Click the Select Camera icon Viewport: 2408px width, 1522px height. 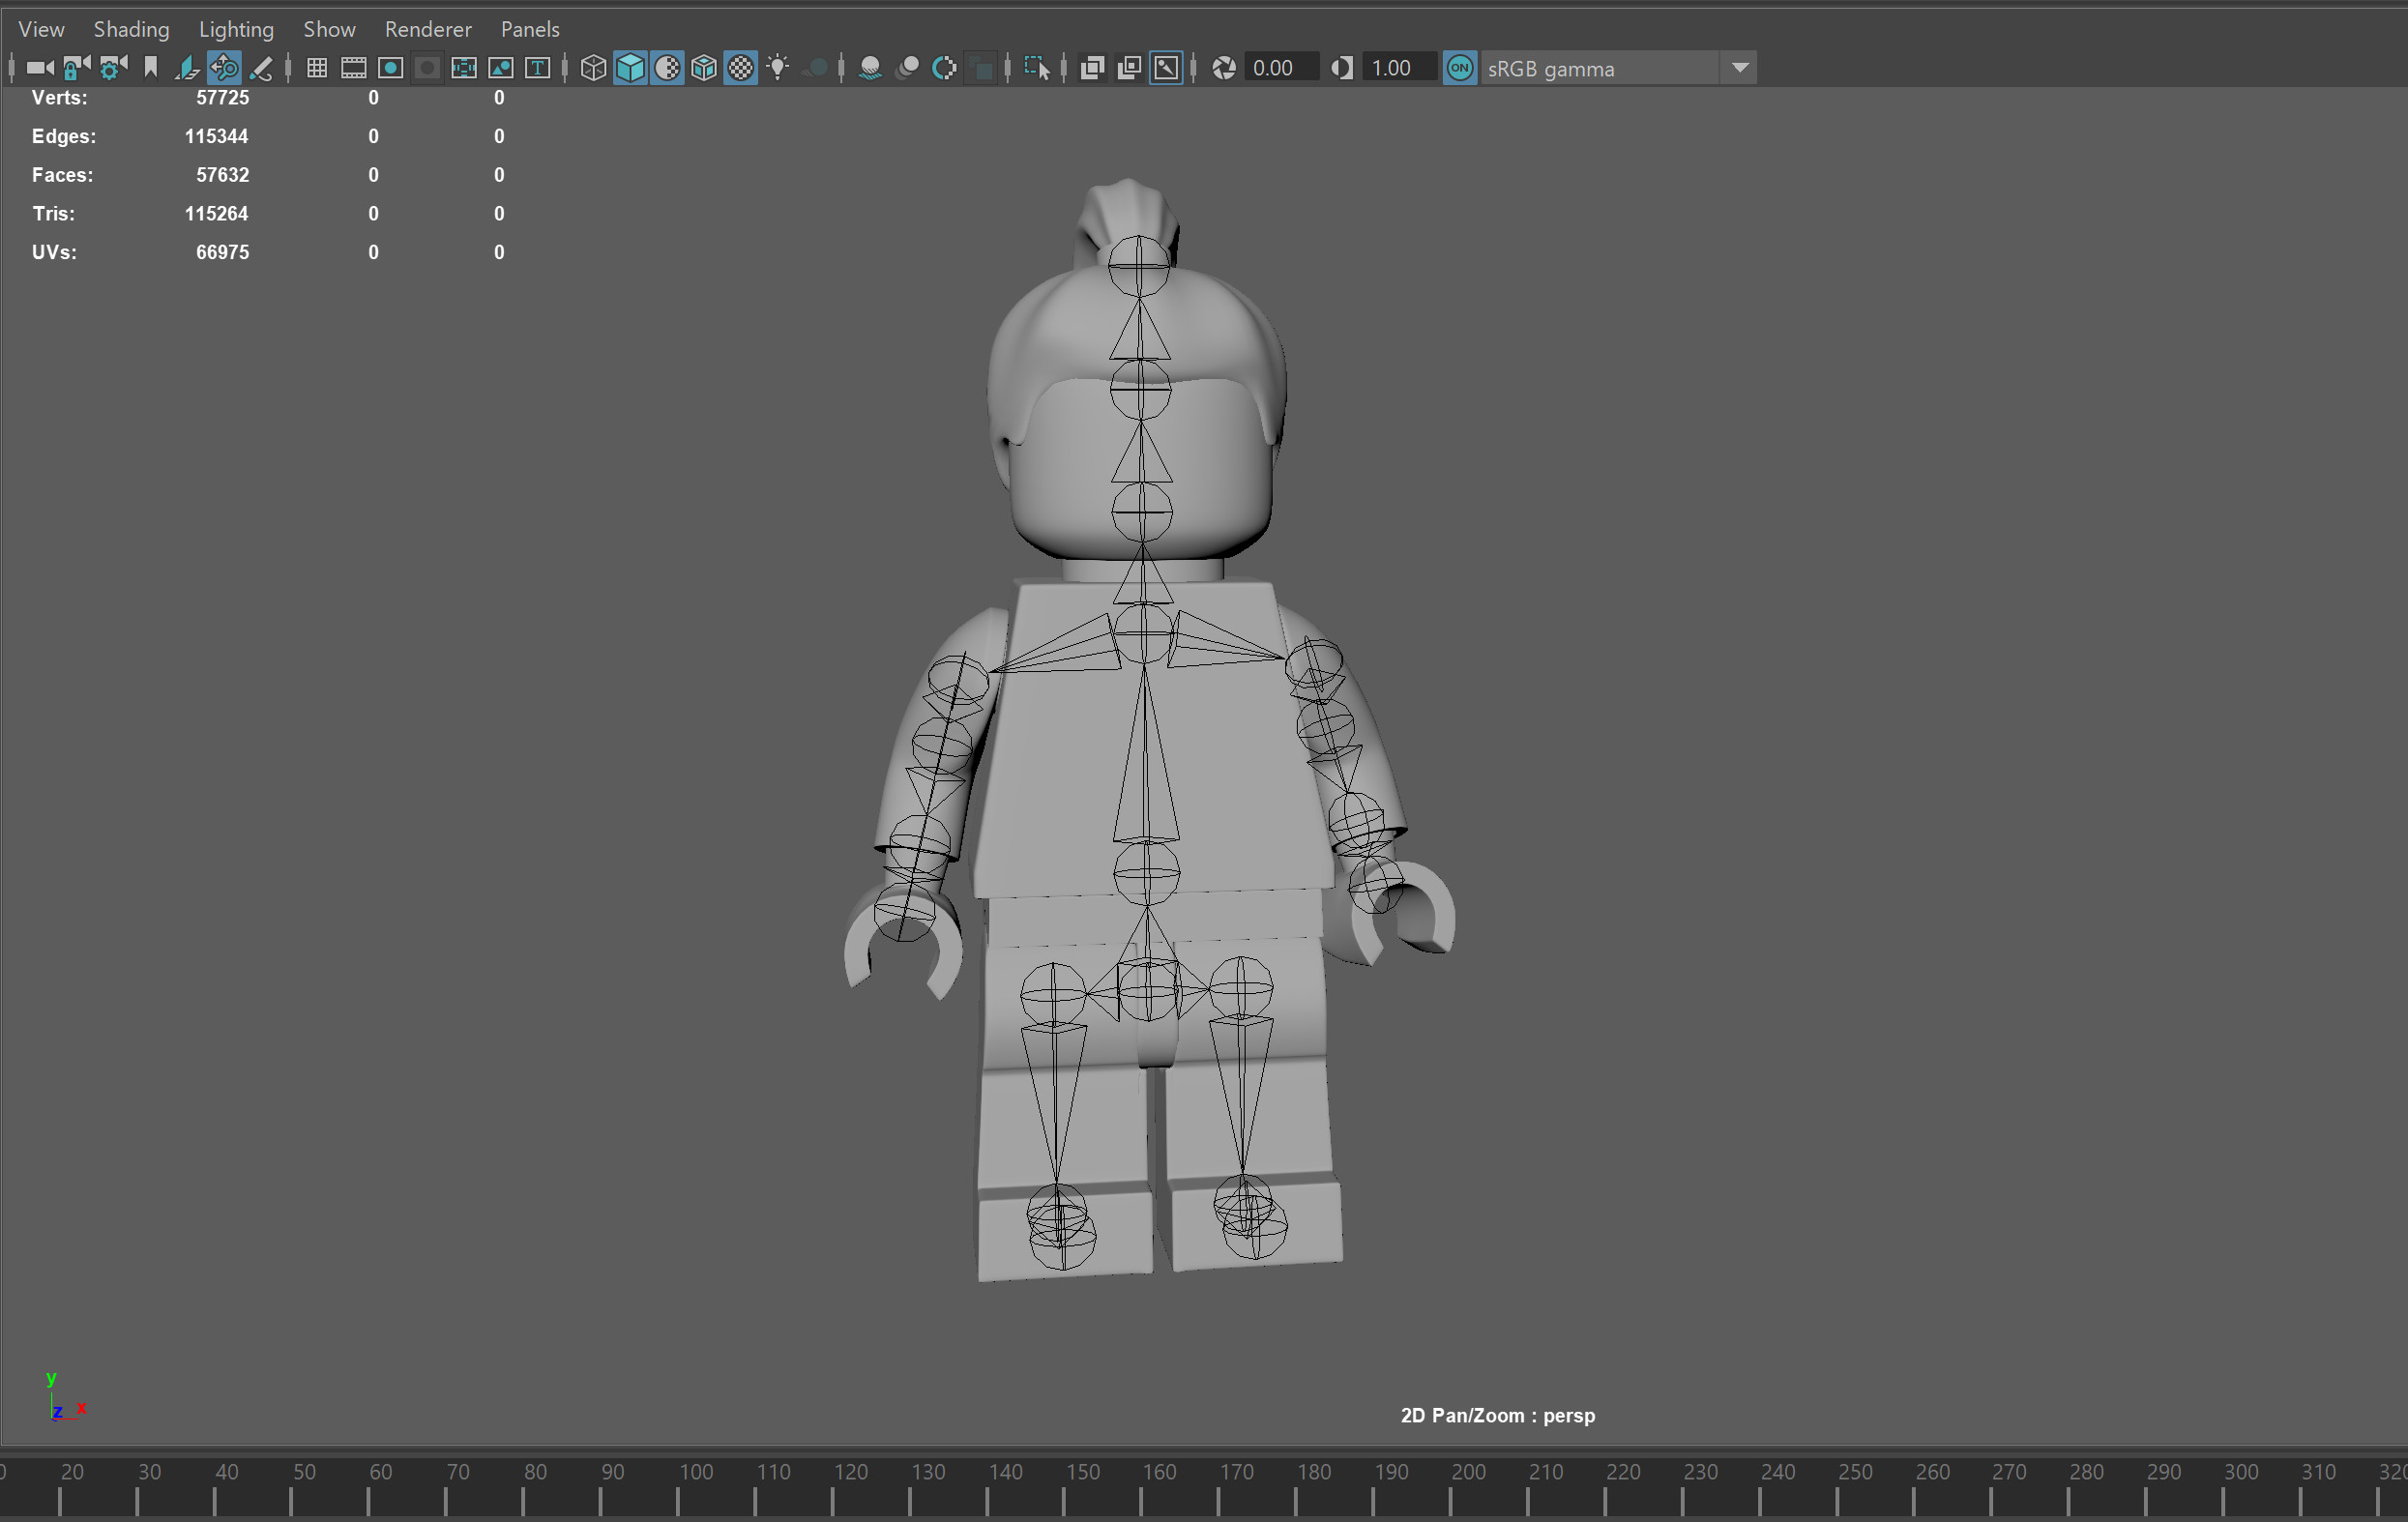(x=40, y=68)
